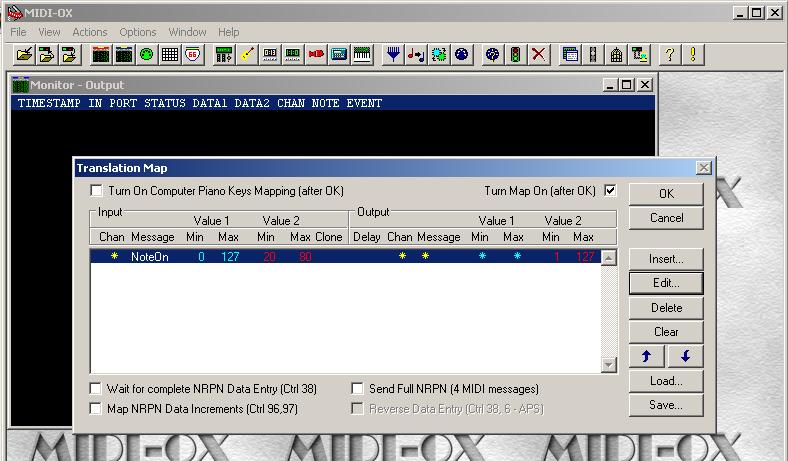
Task: Click the Insert... button
Action: click(x=666, y=259)
